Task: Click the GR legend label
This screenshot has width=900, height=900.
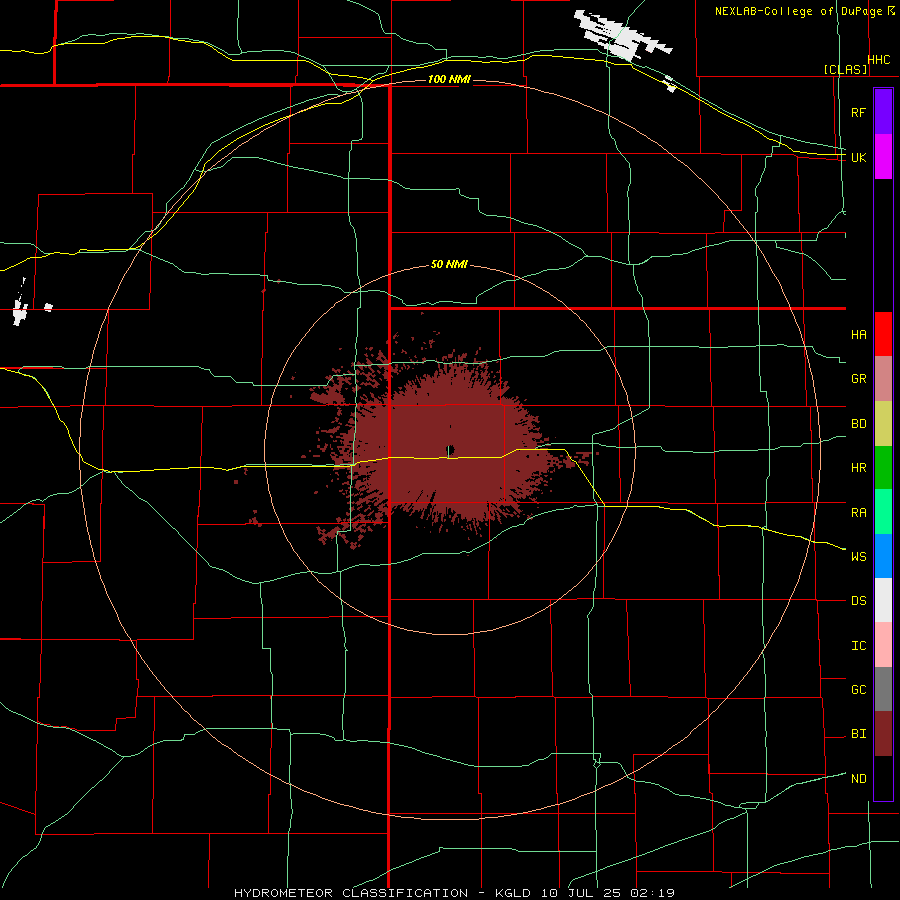Action: (859, 379)
